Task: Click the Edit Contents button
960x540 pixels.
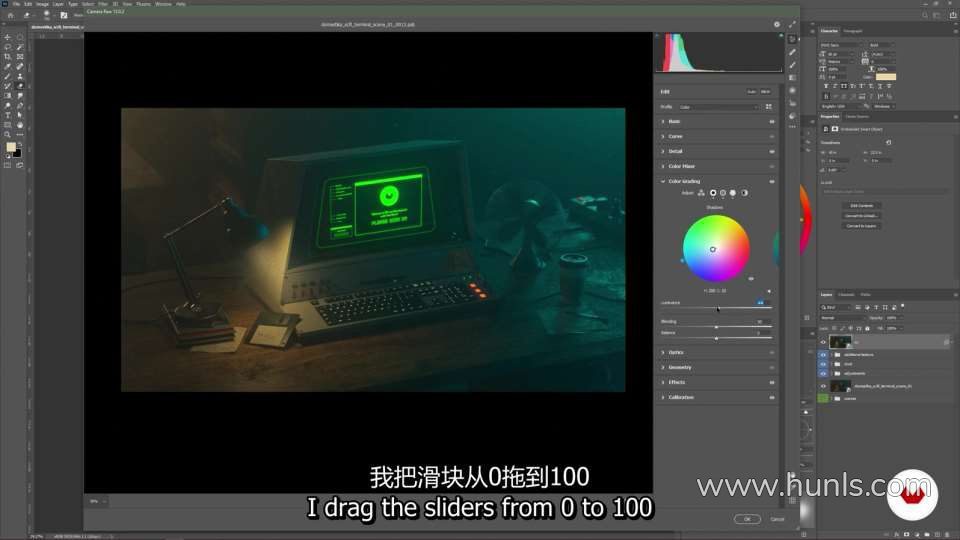Action: 861,206
